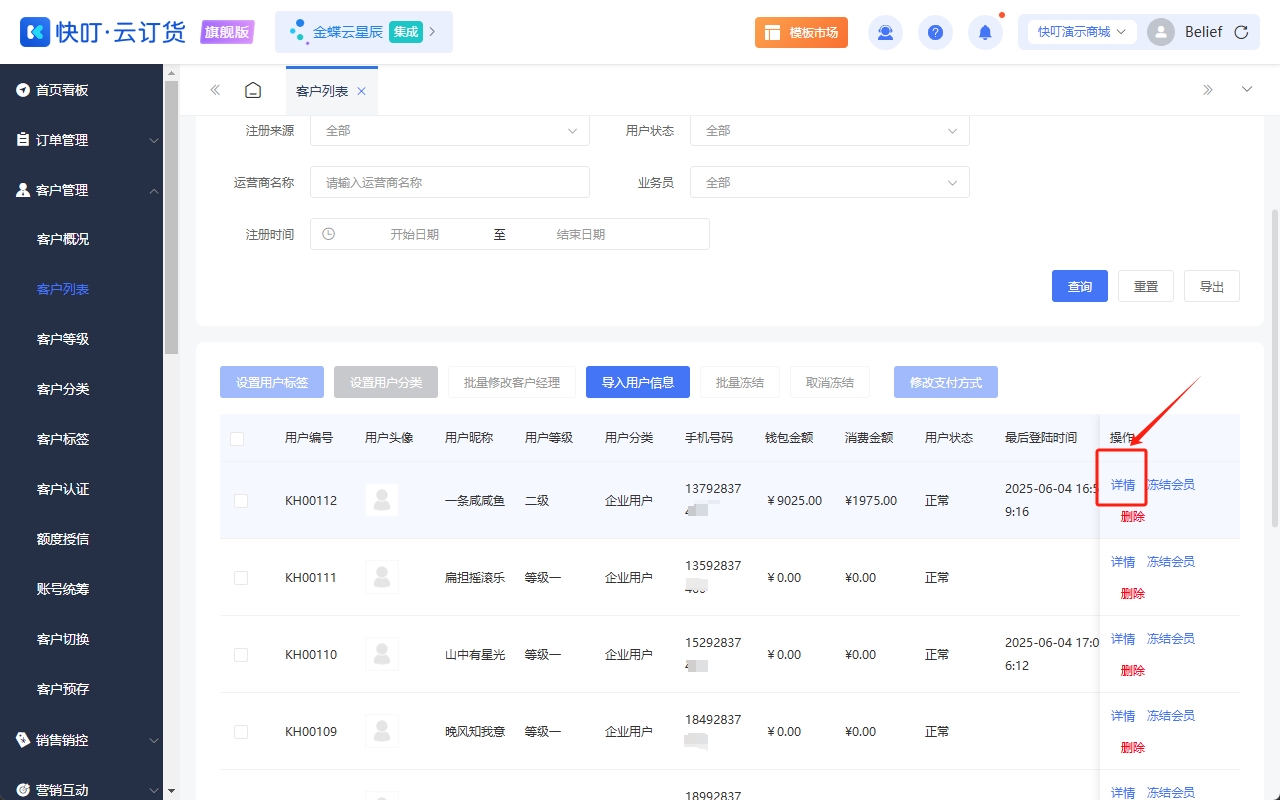Open 客户预存 in sidebar
1280x800 pixels.
(x=63, y=689)
